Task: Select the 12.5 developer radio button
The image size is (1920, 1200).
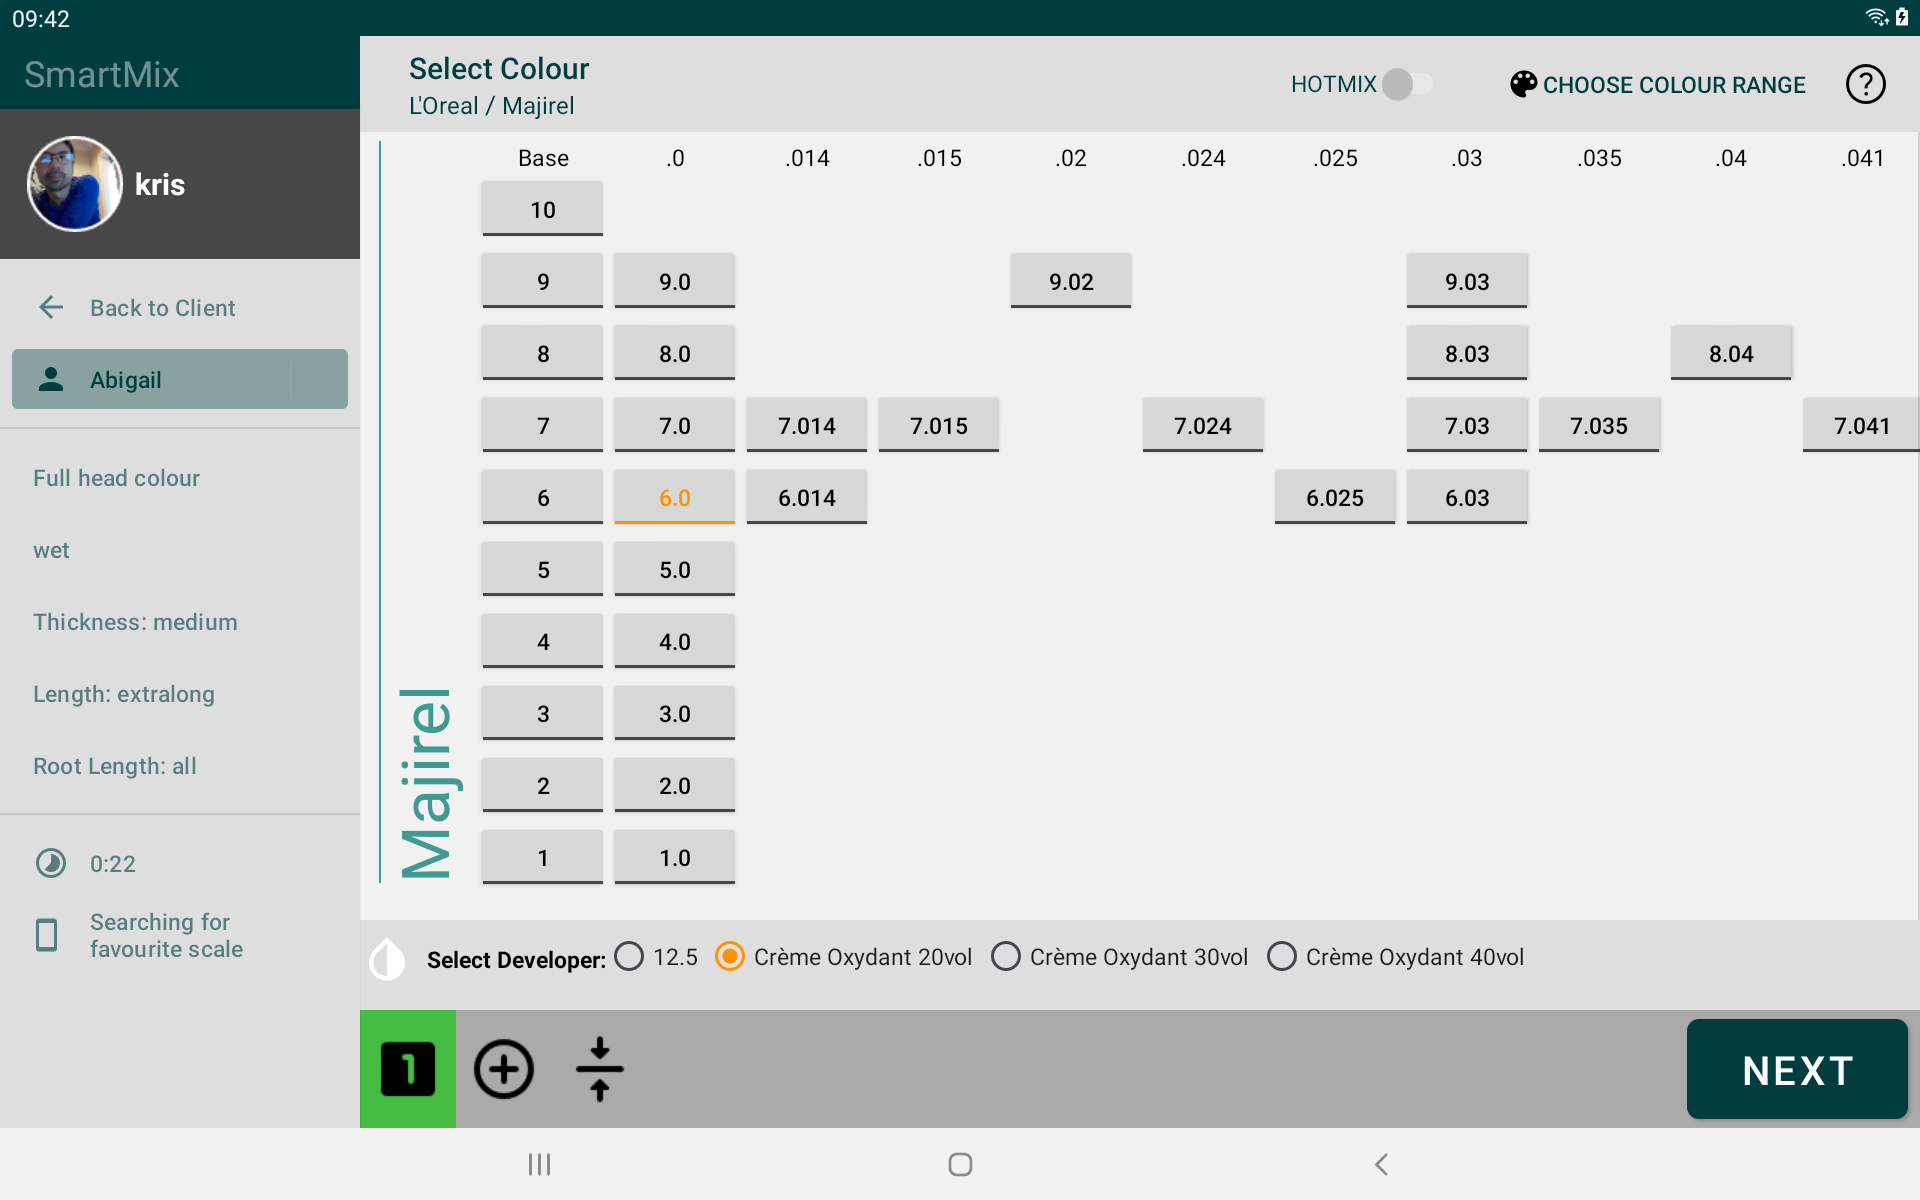Action: 630,957
